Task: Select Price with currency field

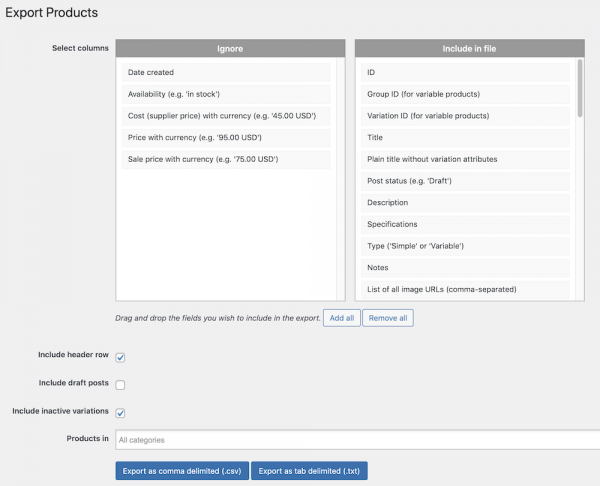Action: click(224, 138)
